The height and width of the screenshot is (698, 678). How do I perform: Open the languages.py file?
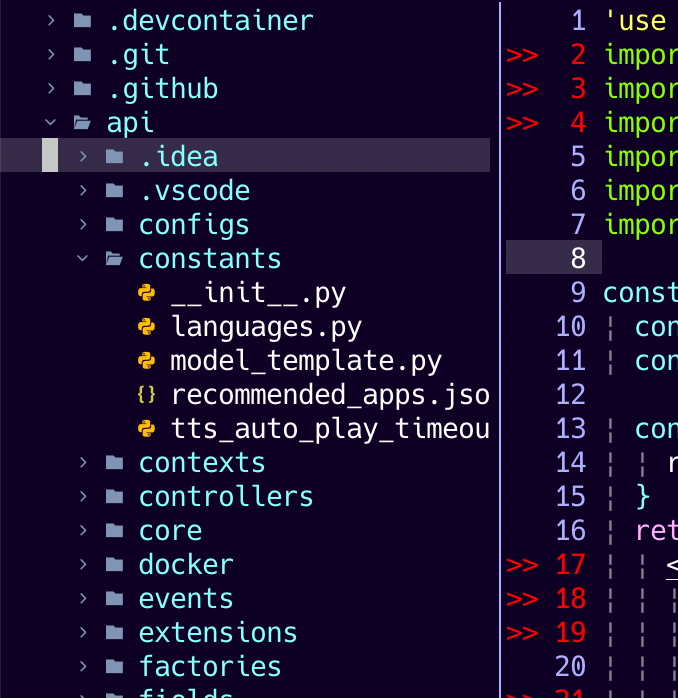click(x=266, y=327)
